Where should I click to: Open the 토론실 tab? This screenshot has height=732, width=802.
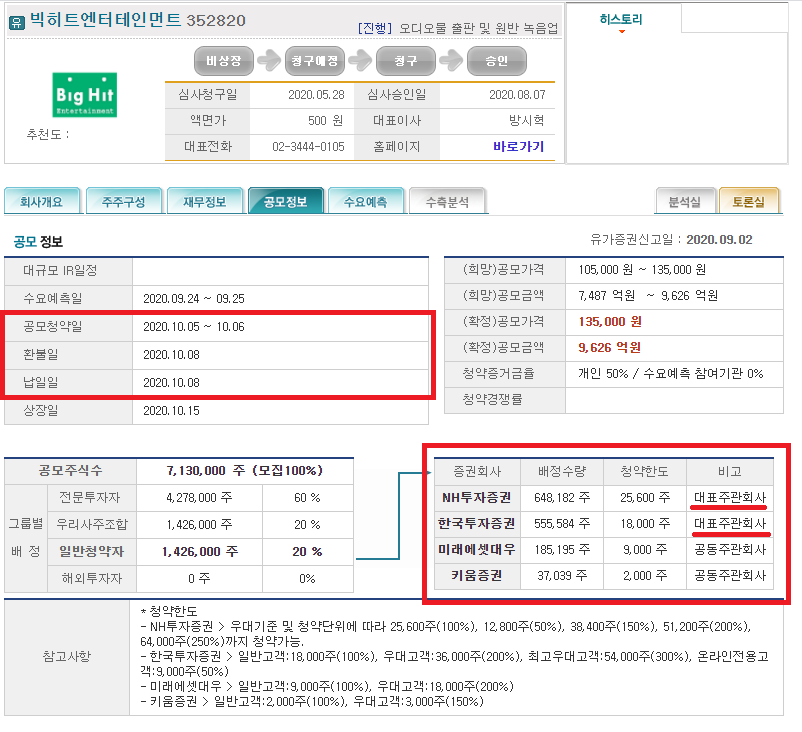click(x=749, y=201)
